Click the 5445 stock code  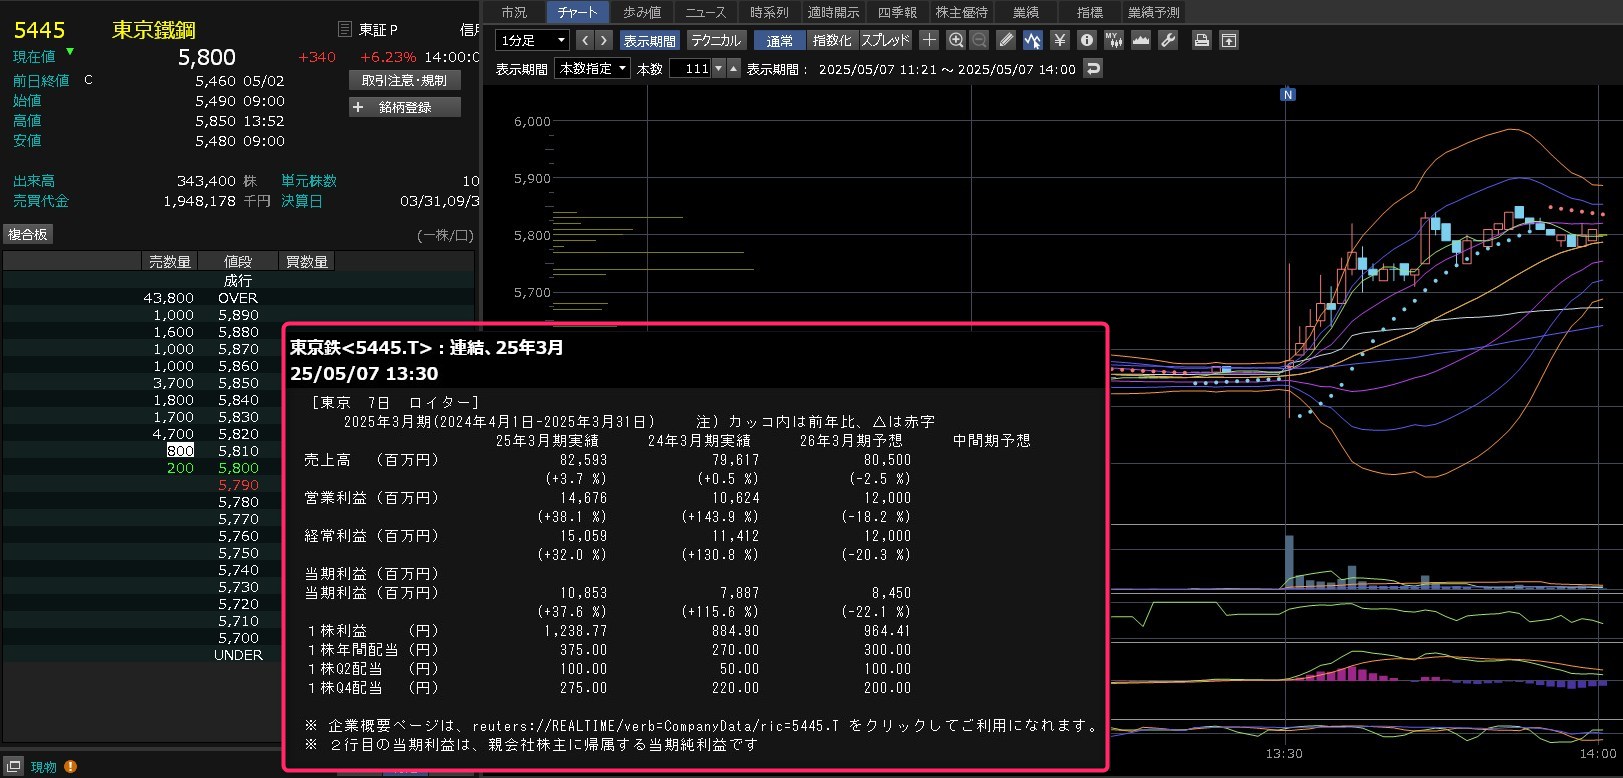[39, 30]
